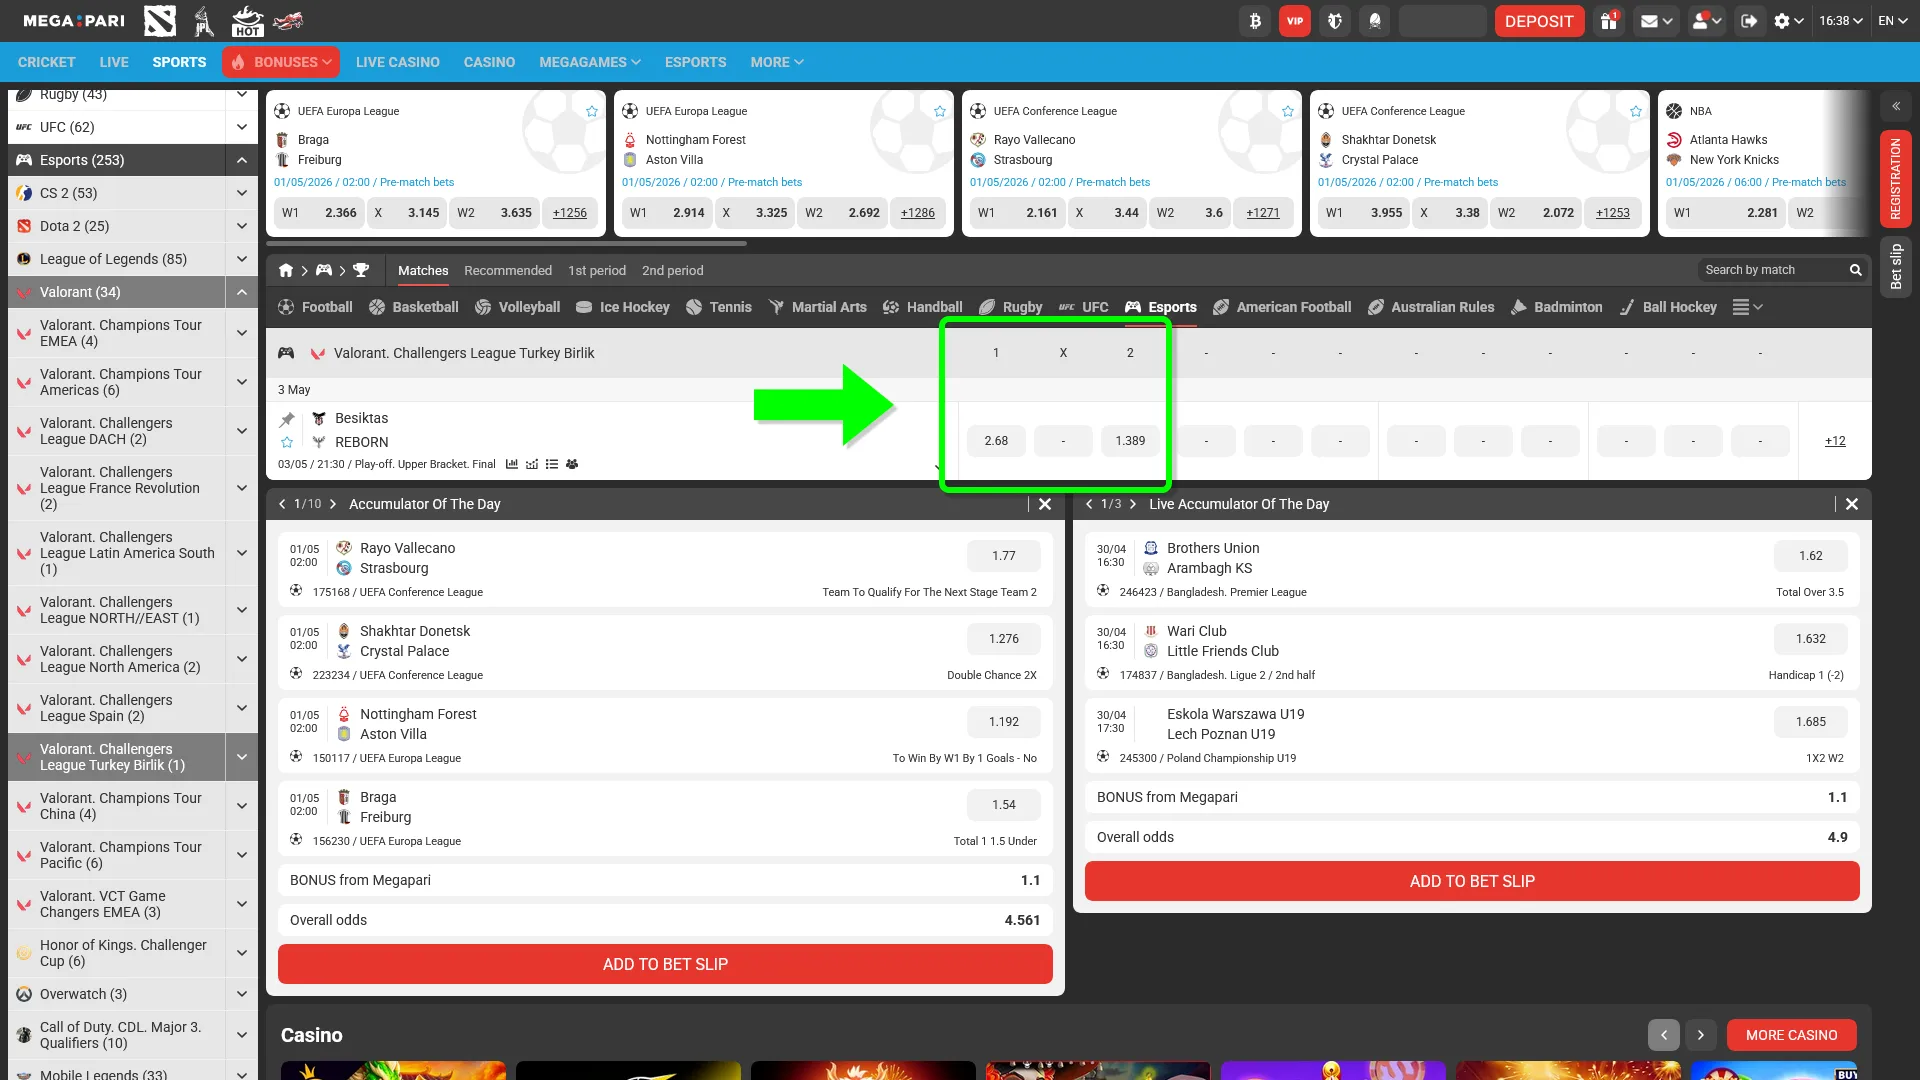Click the gift box promotions icon
This screenshot has width=1920, height=1080.
click(1609, 21)
